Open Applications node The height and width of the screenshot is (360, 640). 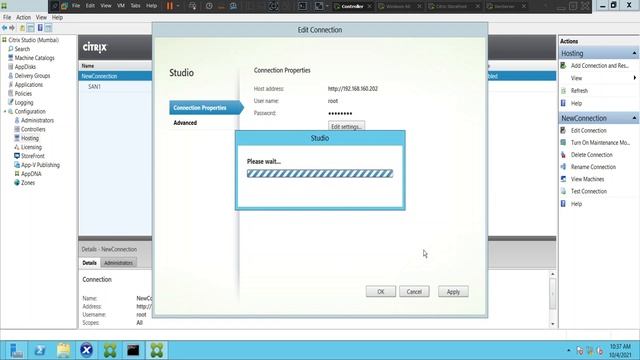point(29,84)
